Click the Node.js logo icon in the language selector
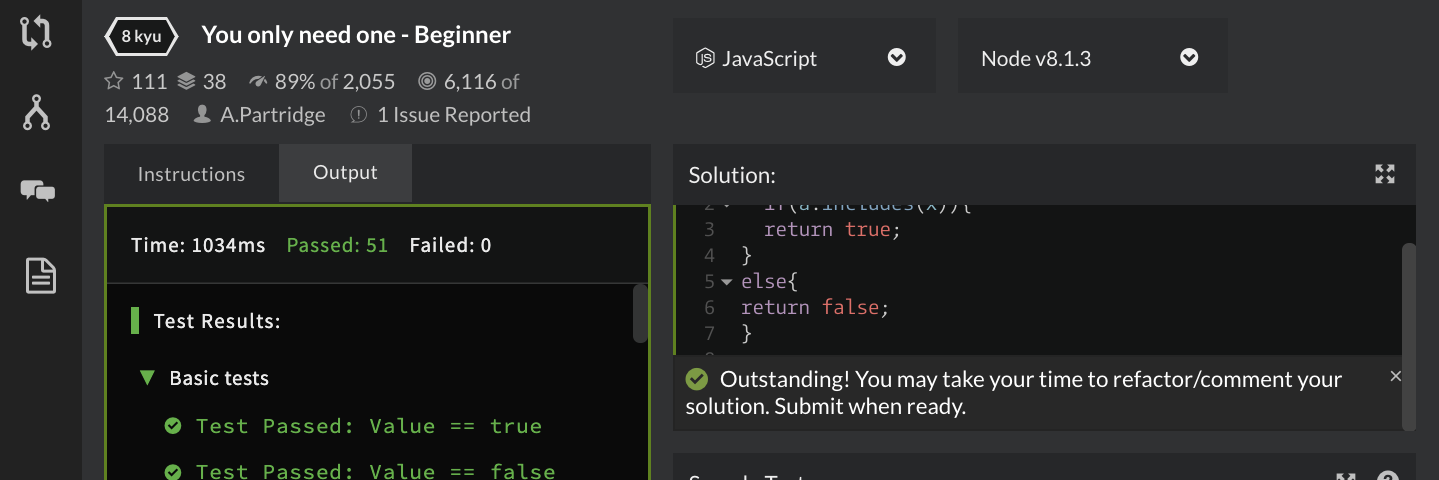Image resolution: width=1439 pixels, height=480 pixels. 705,58
